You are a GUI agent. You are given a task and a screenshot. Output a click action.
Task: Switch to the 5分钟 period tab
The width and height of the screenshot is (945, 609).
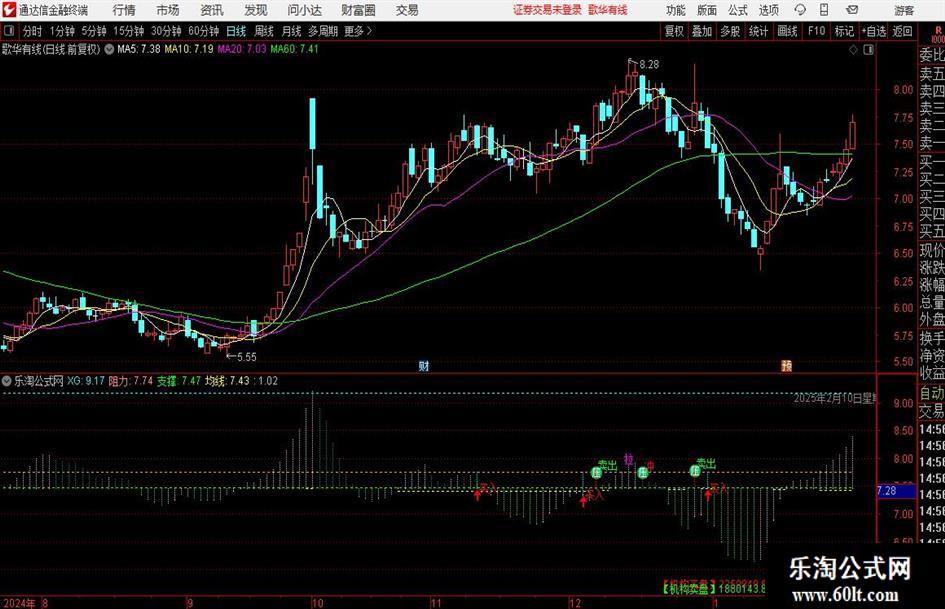coord(94,31)
